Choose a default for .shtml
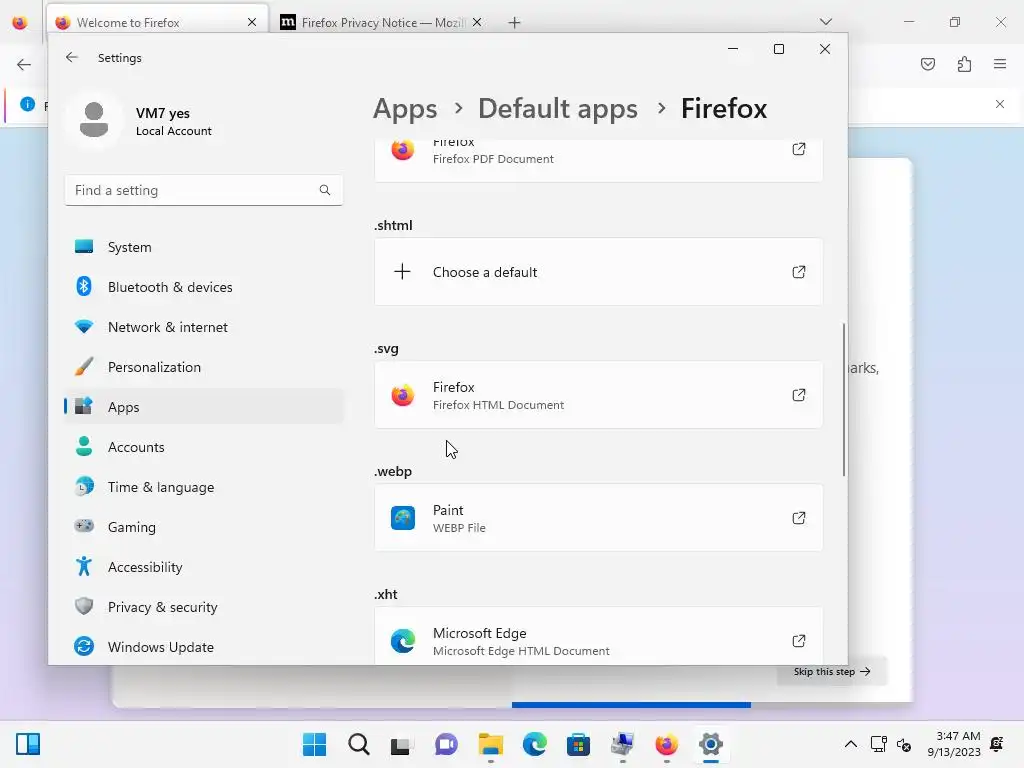 point(598,272)
